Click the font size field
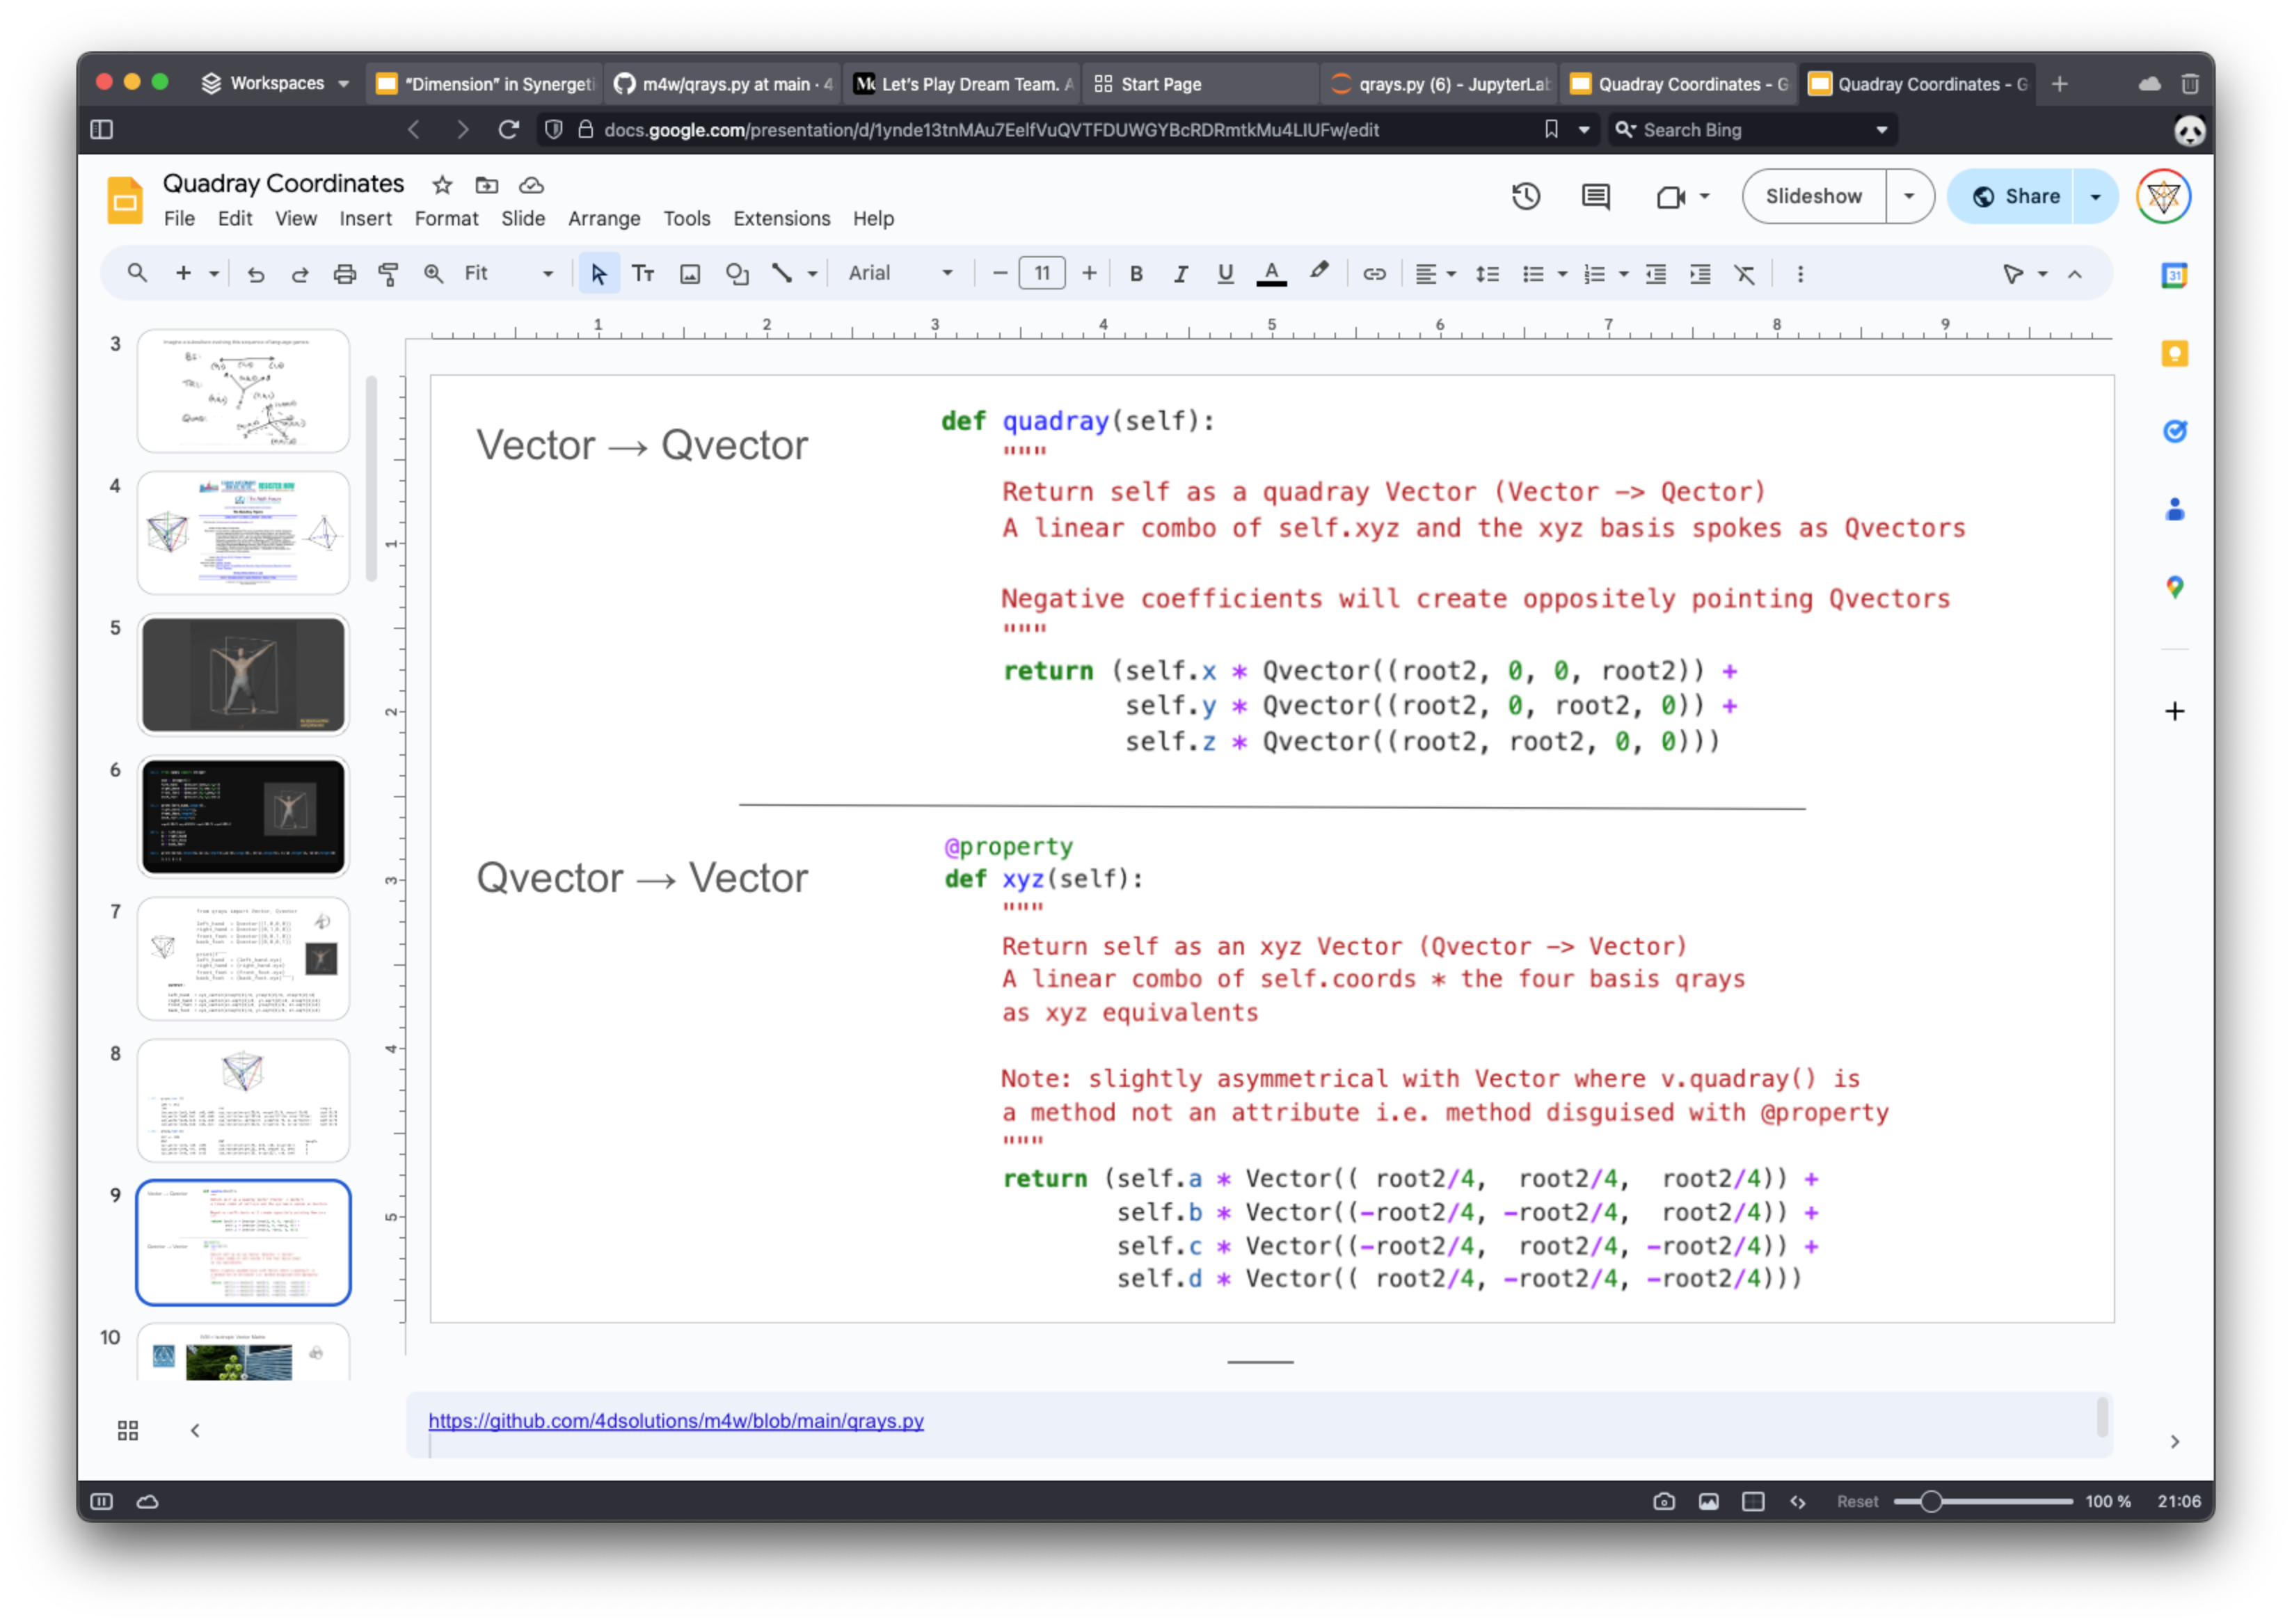2292x1624 pixels. [x=1042, y=273]
